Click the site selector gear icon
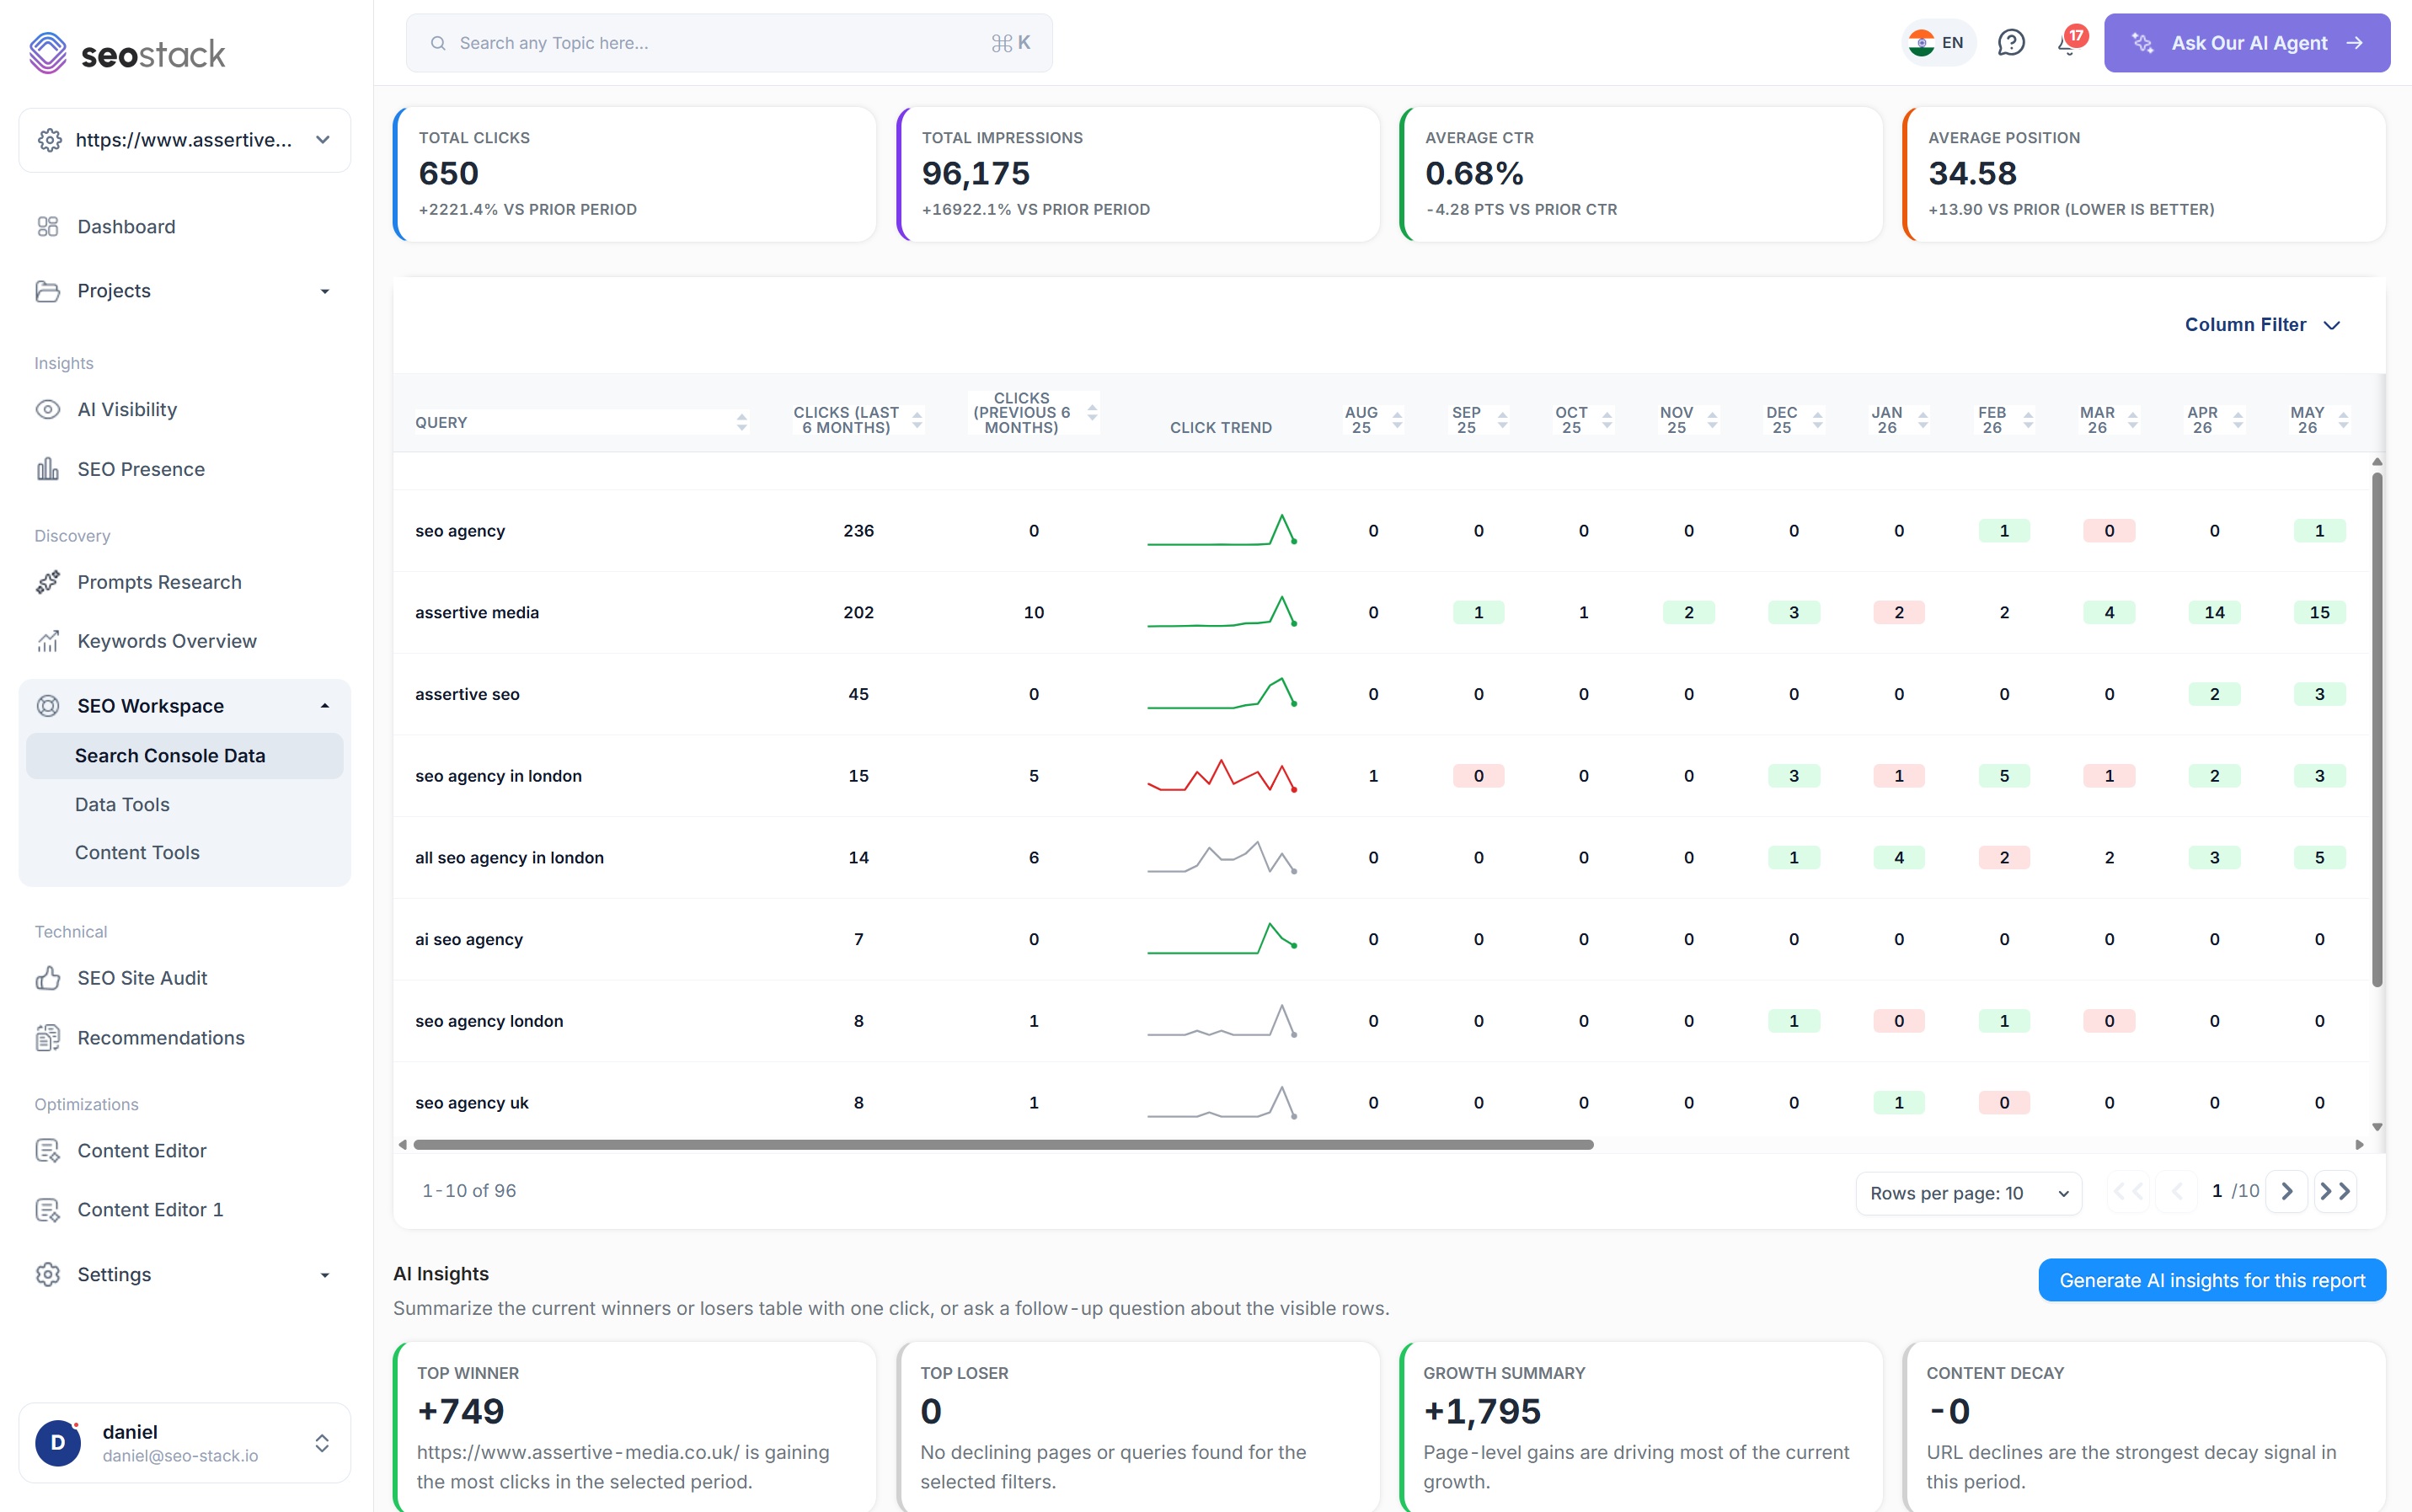This screenshot has height=1512, width=2412. [50, 140]
